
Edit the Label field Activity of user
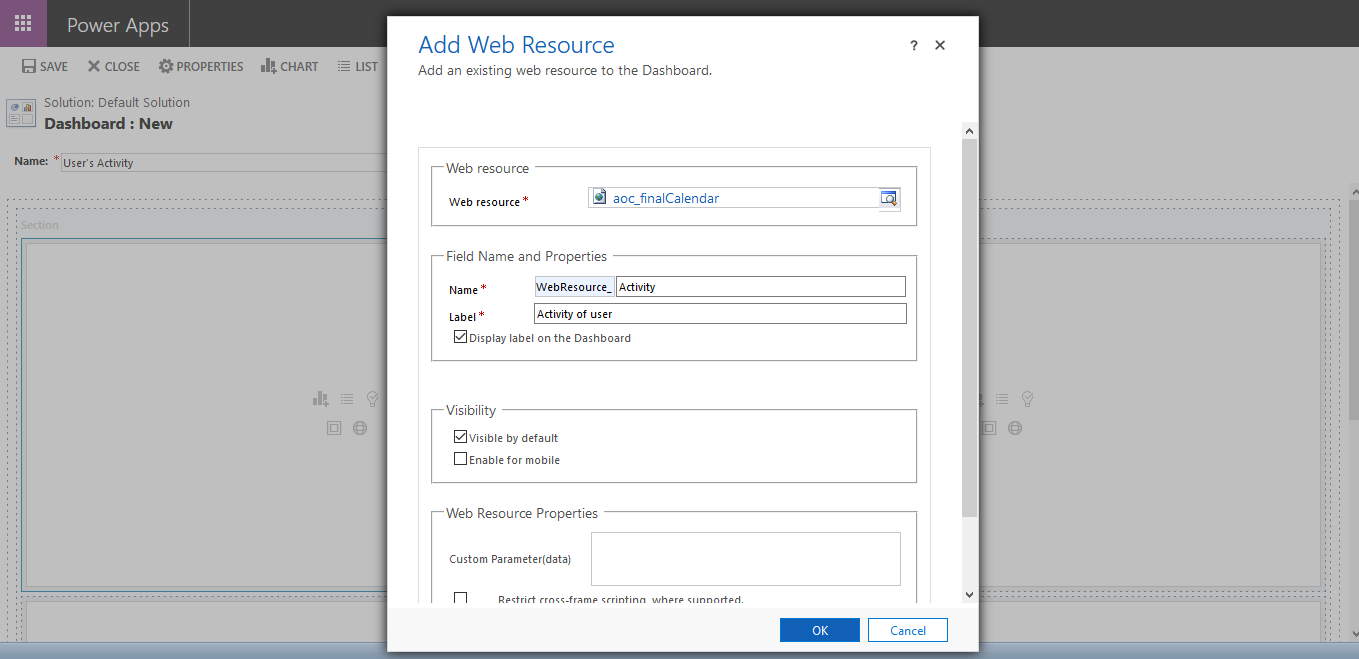coord(720,314)
